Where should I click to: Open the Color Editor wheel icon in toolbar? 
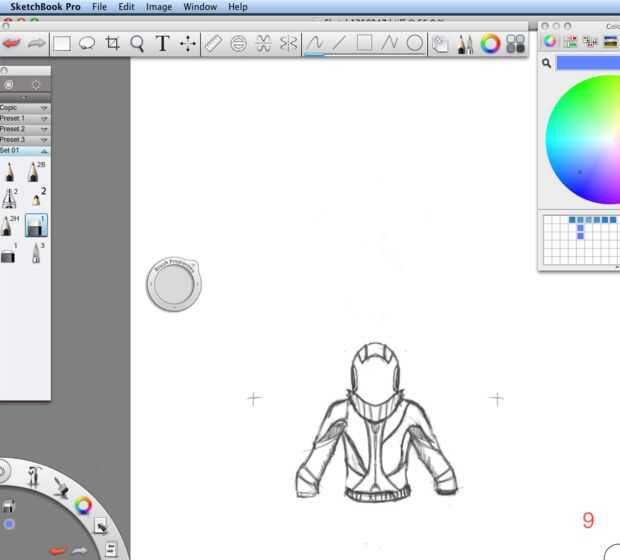pos(490,44)
